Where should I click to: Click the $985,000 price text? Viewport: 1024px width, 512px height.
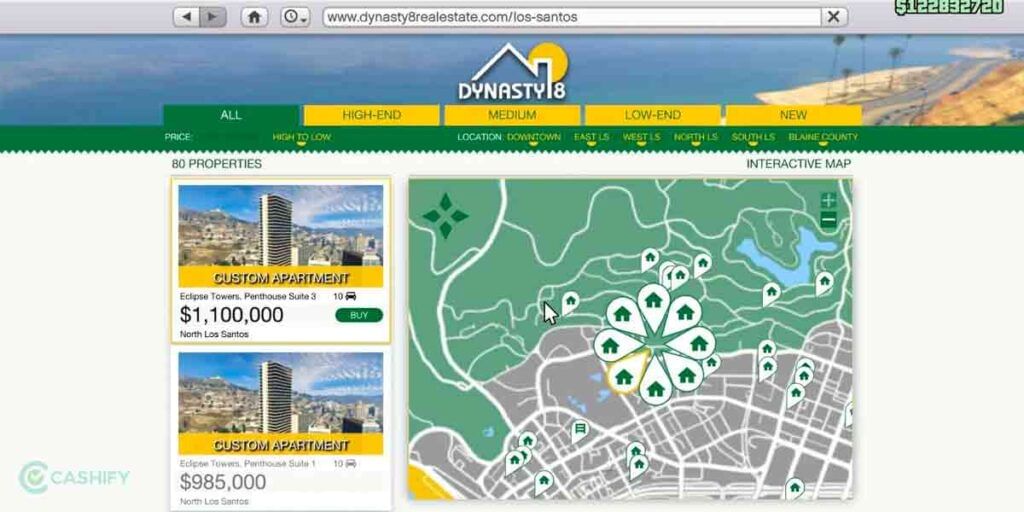pos(223,483)
